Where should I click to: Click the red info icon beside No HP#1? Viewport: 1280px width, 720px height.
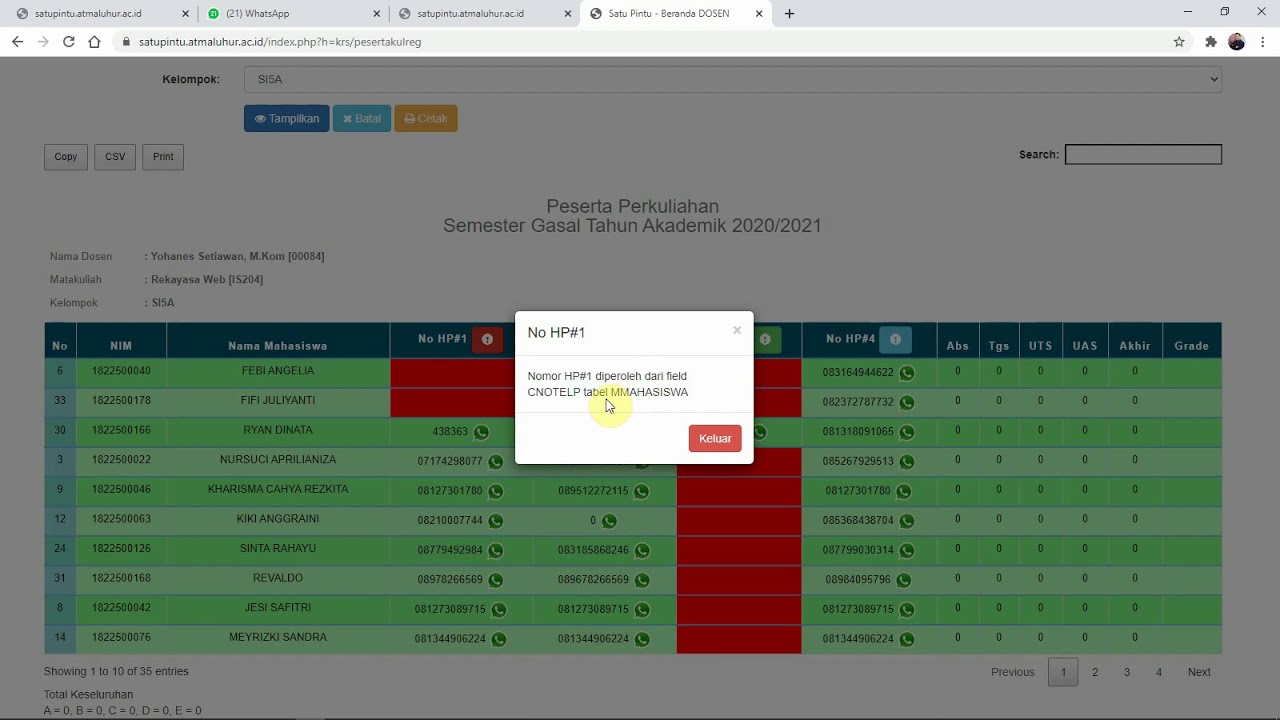coord(487,340)
